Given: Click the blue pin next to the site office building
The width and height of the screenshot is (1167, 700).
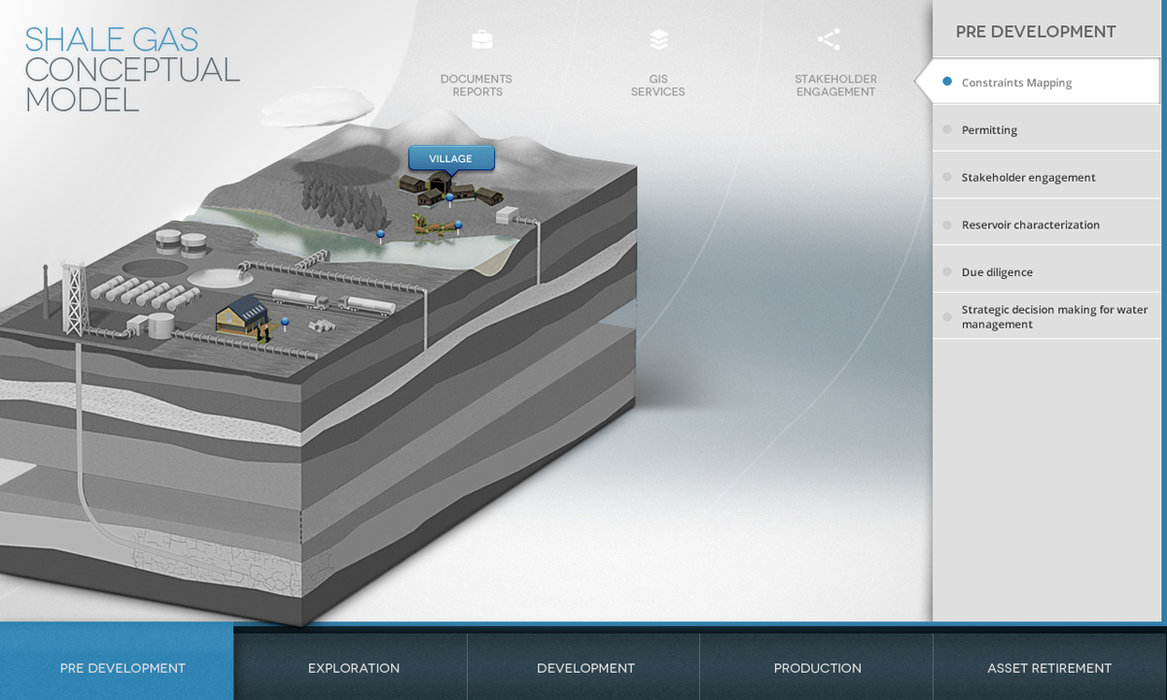Looking at the screenshot, I should tap(285, 322).
